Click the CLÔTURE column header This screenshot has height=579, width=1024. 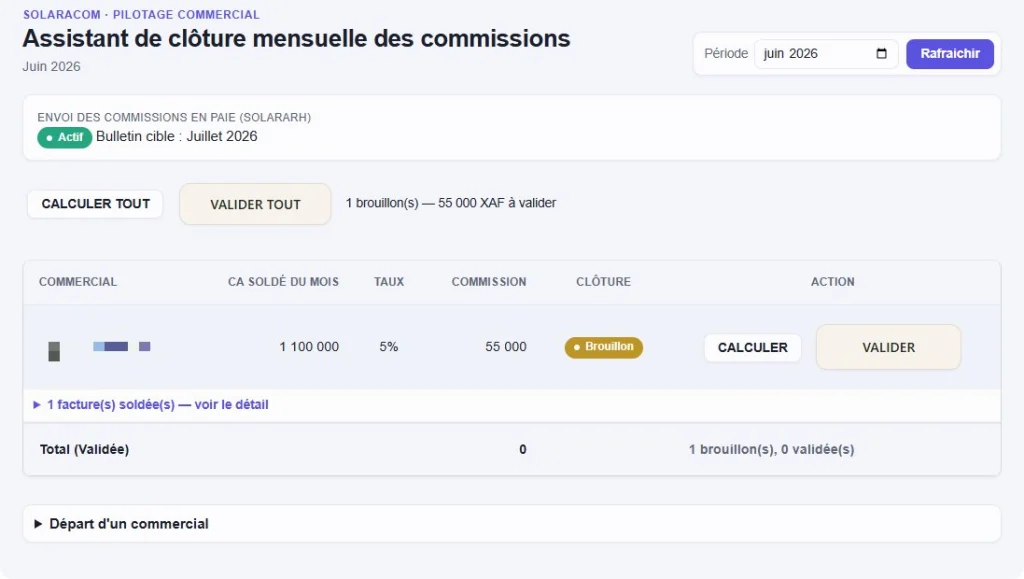[x=603, y=282]
